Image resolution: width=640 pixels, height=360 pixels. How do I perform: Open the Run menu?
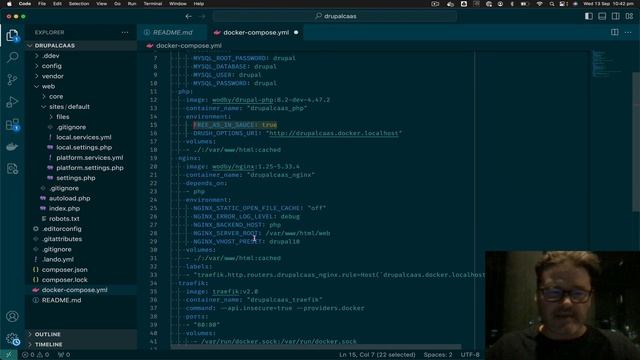[x=132, y=4]
